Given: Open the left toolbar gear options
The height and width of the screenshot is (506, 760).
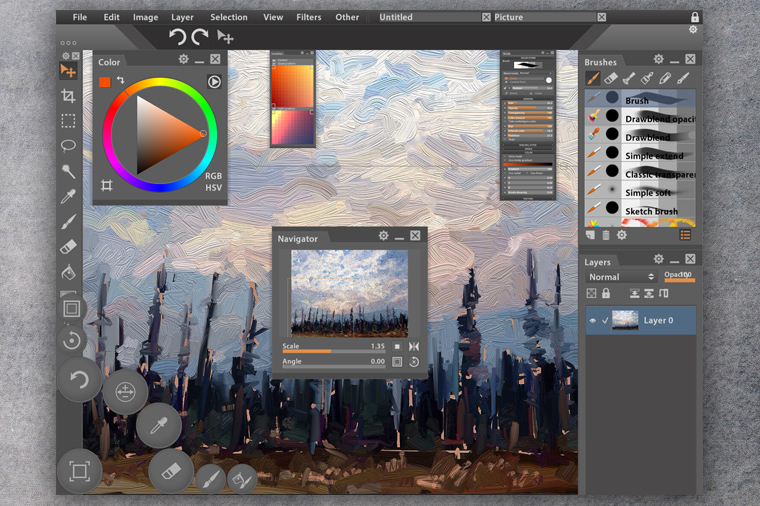Looking at the screenshot, I should click(x=66, y=56).
